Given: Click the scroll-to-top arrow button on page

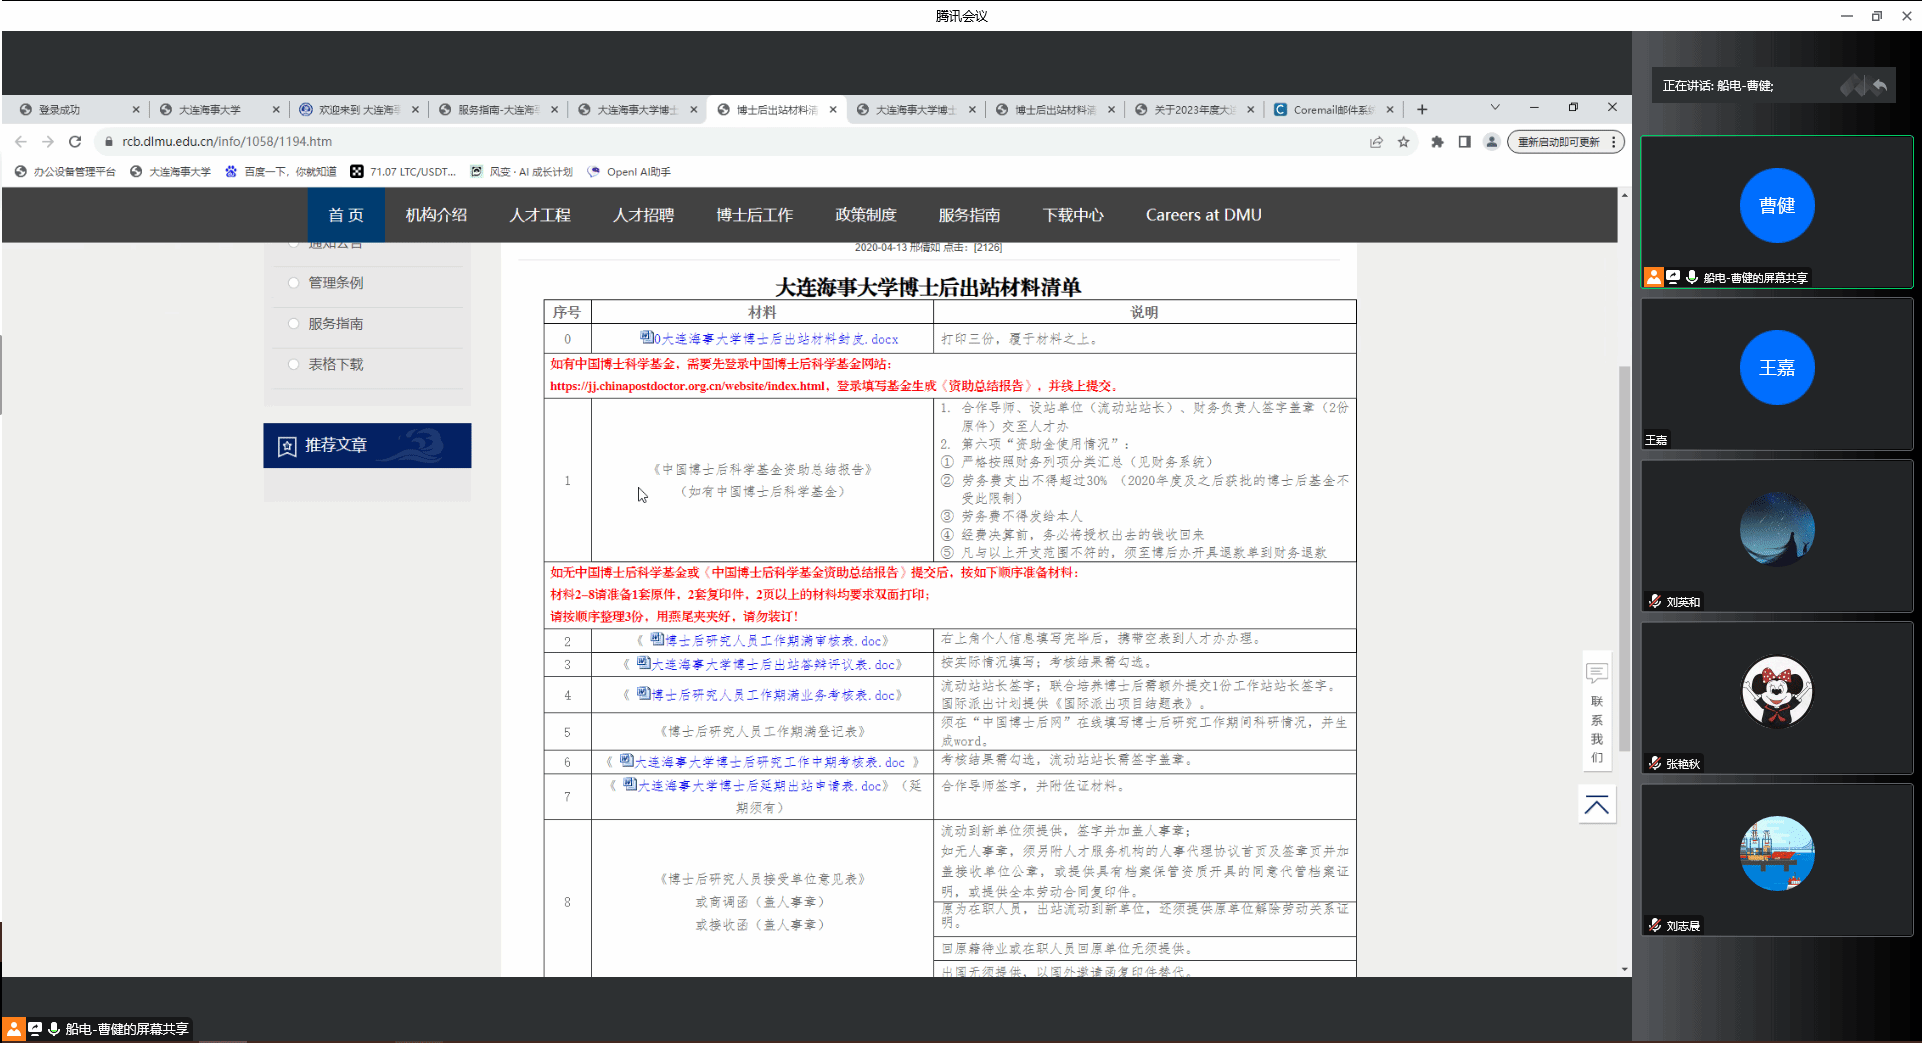Looking at the screenshot, I should [x=1596, y=806].
